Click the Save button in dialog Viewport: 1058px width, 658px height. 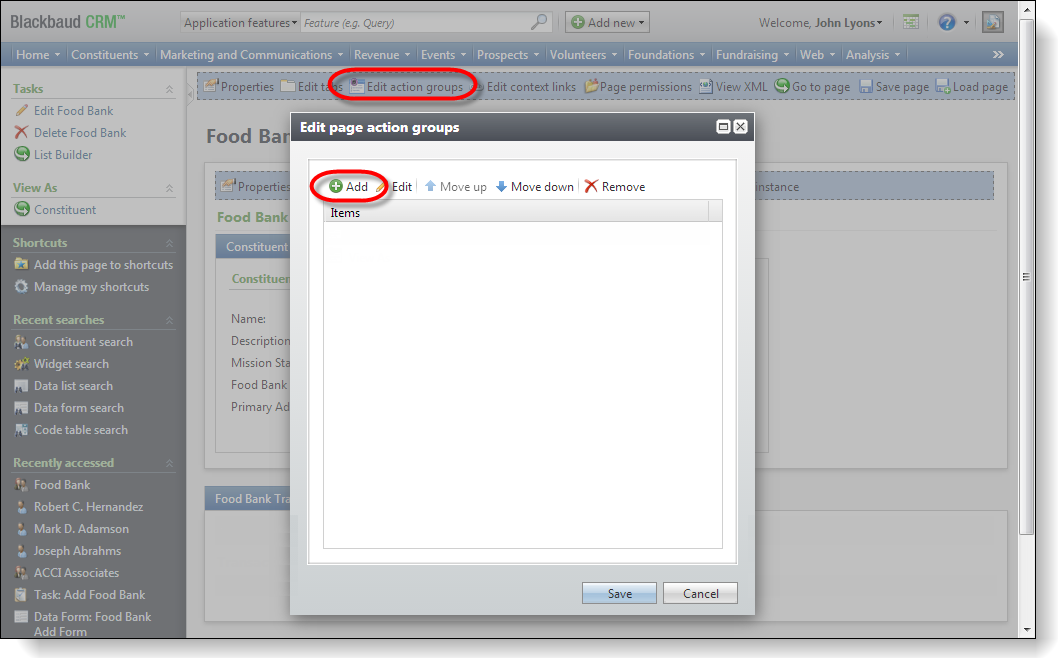(619, 593)
